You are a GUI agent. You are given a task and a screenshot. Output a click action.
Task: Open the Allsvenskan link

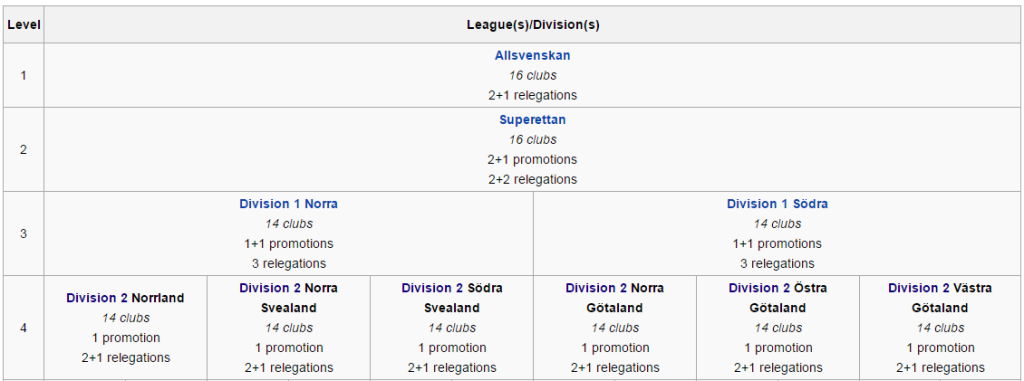point(532,56)
